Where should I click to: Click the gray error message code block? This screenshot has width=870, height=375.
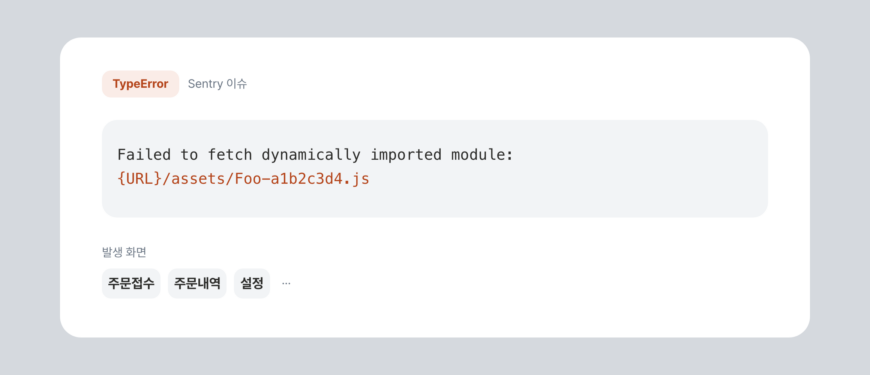(x=435, y=168)
